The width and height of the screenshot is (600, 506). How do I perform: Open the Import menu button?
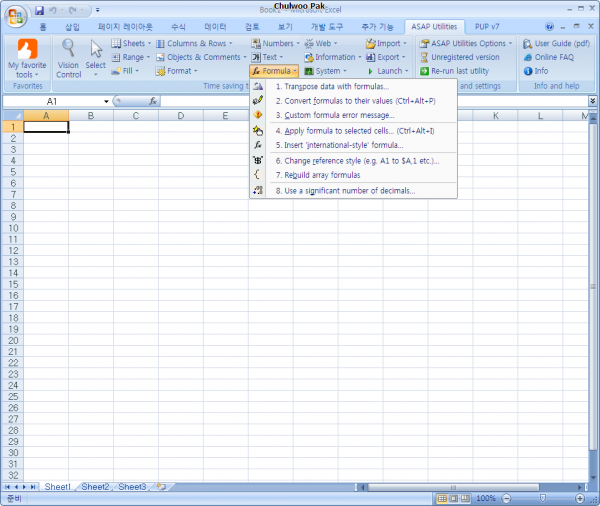pyautogui.click(x=386, y=43)
